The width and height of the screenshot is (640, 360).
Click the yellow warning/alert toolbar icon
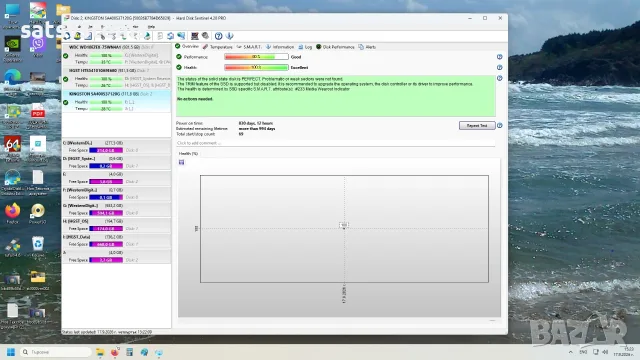coord(78,36)
